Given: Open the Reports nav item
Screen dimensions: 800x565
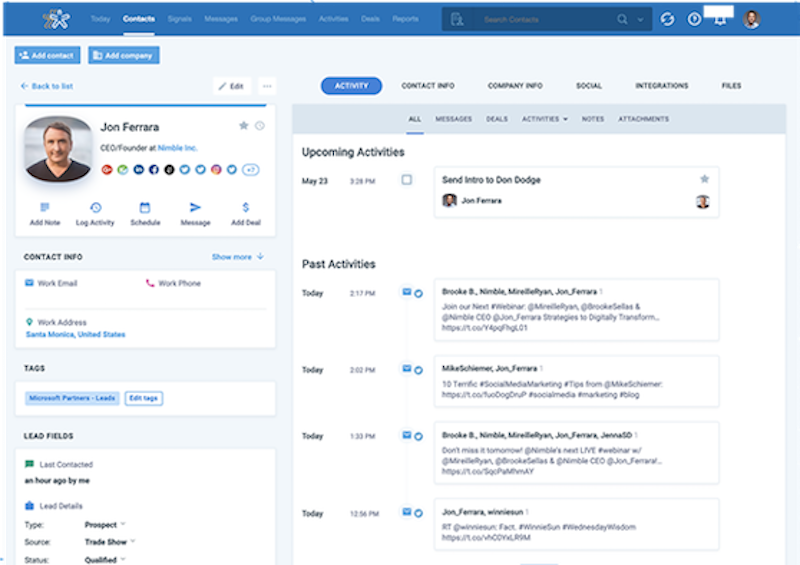Looking at the screenshot, I should (406, 19).
